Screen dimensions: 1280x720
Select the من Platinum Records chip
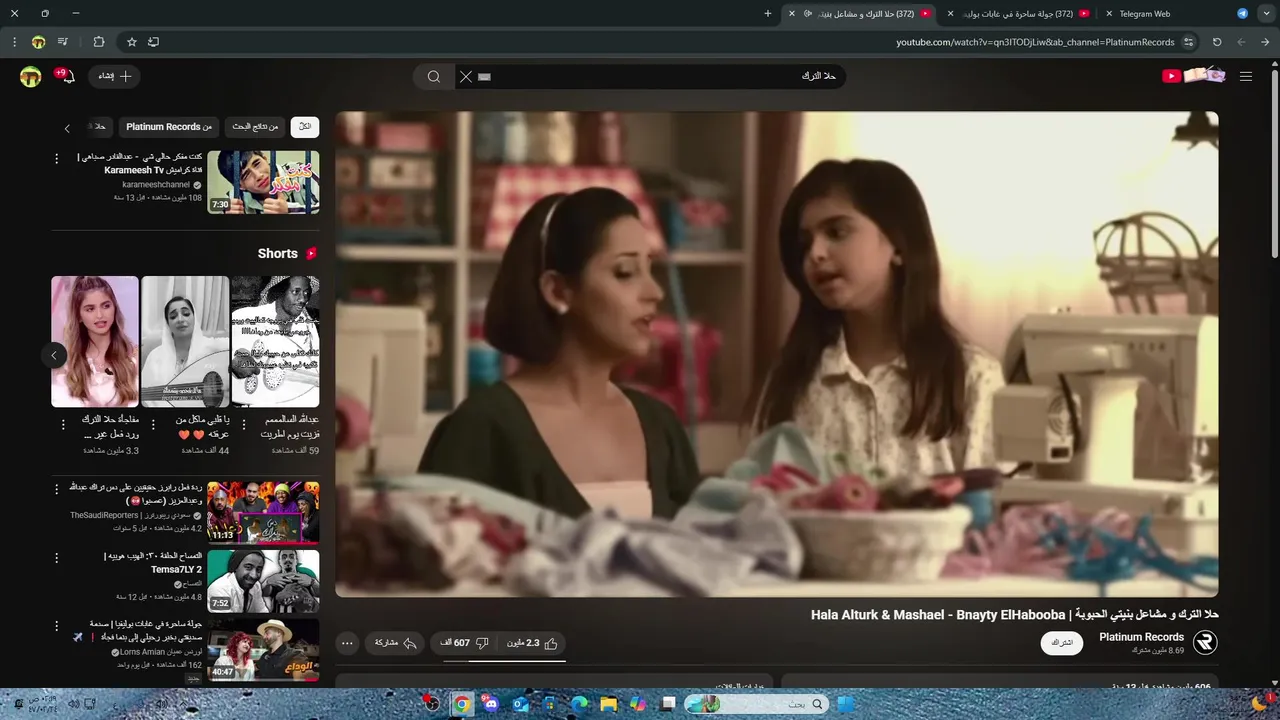pyautogui.click(x=169, y=127)
